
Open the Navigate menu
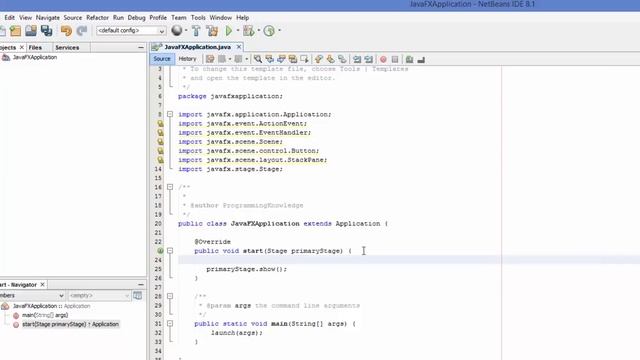(48, 18)
